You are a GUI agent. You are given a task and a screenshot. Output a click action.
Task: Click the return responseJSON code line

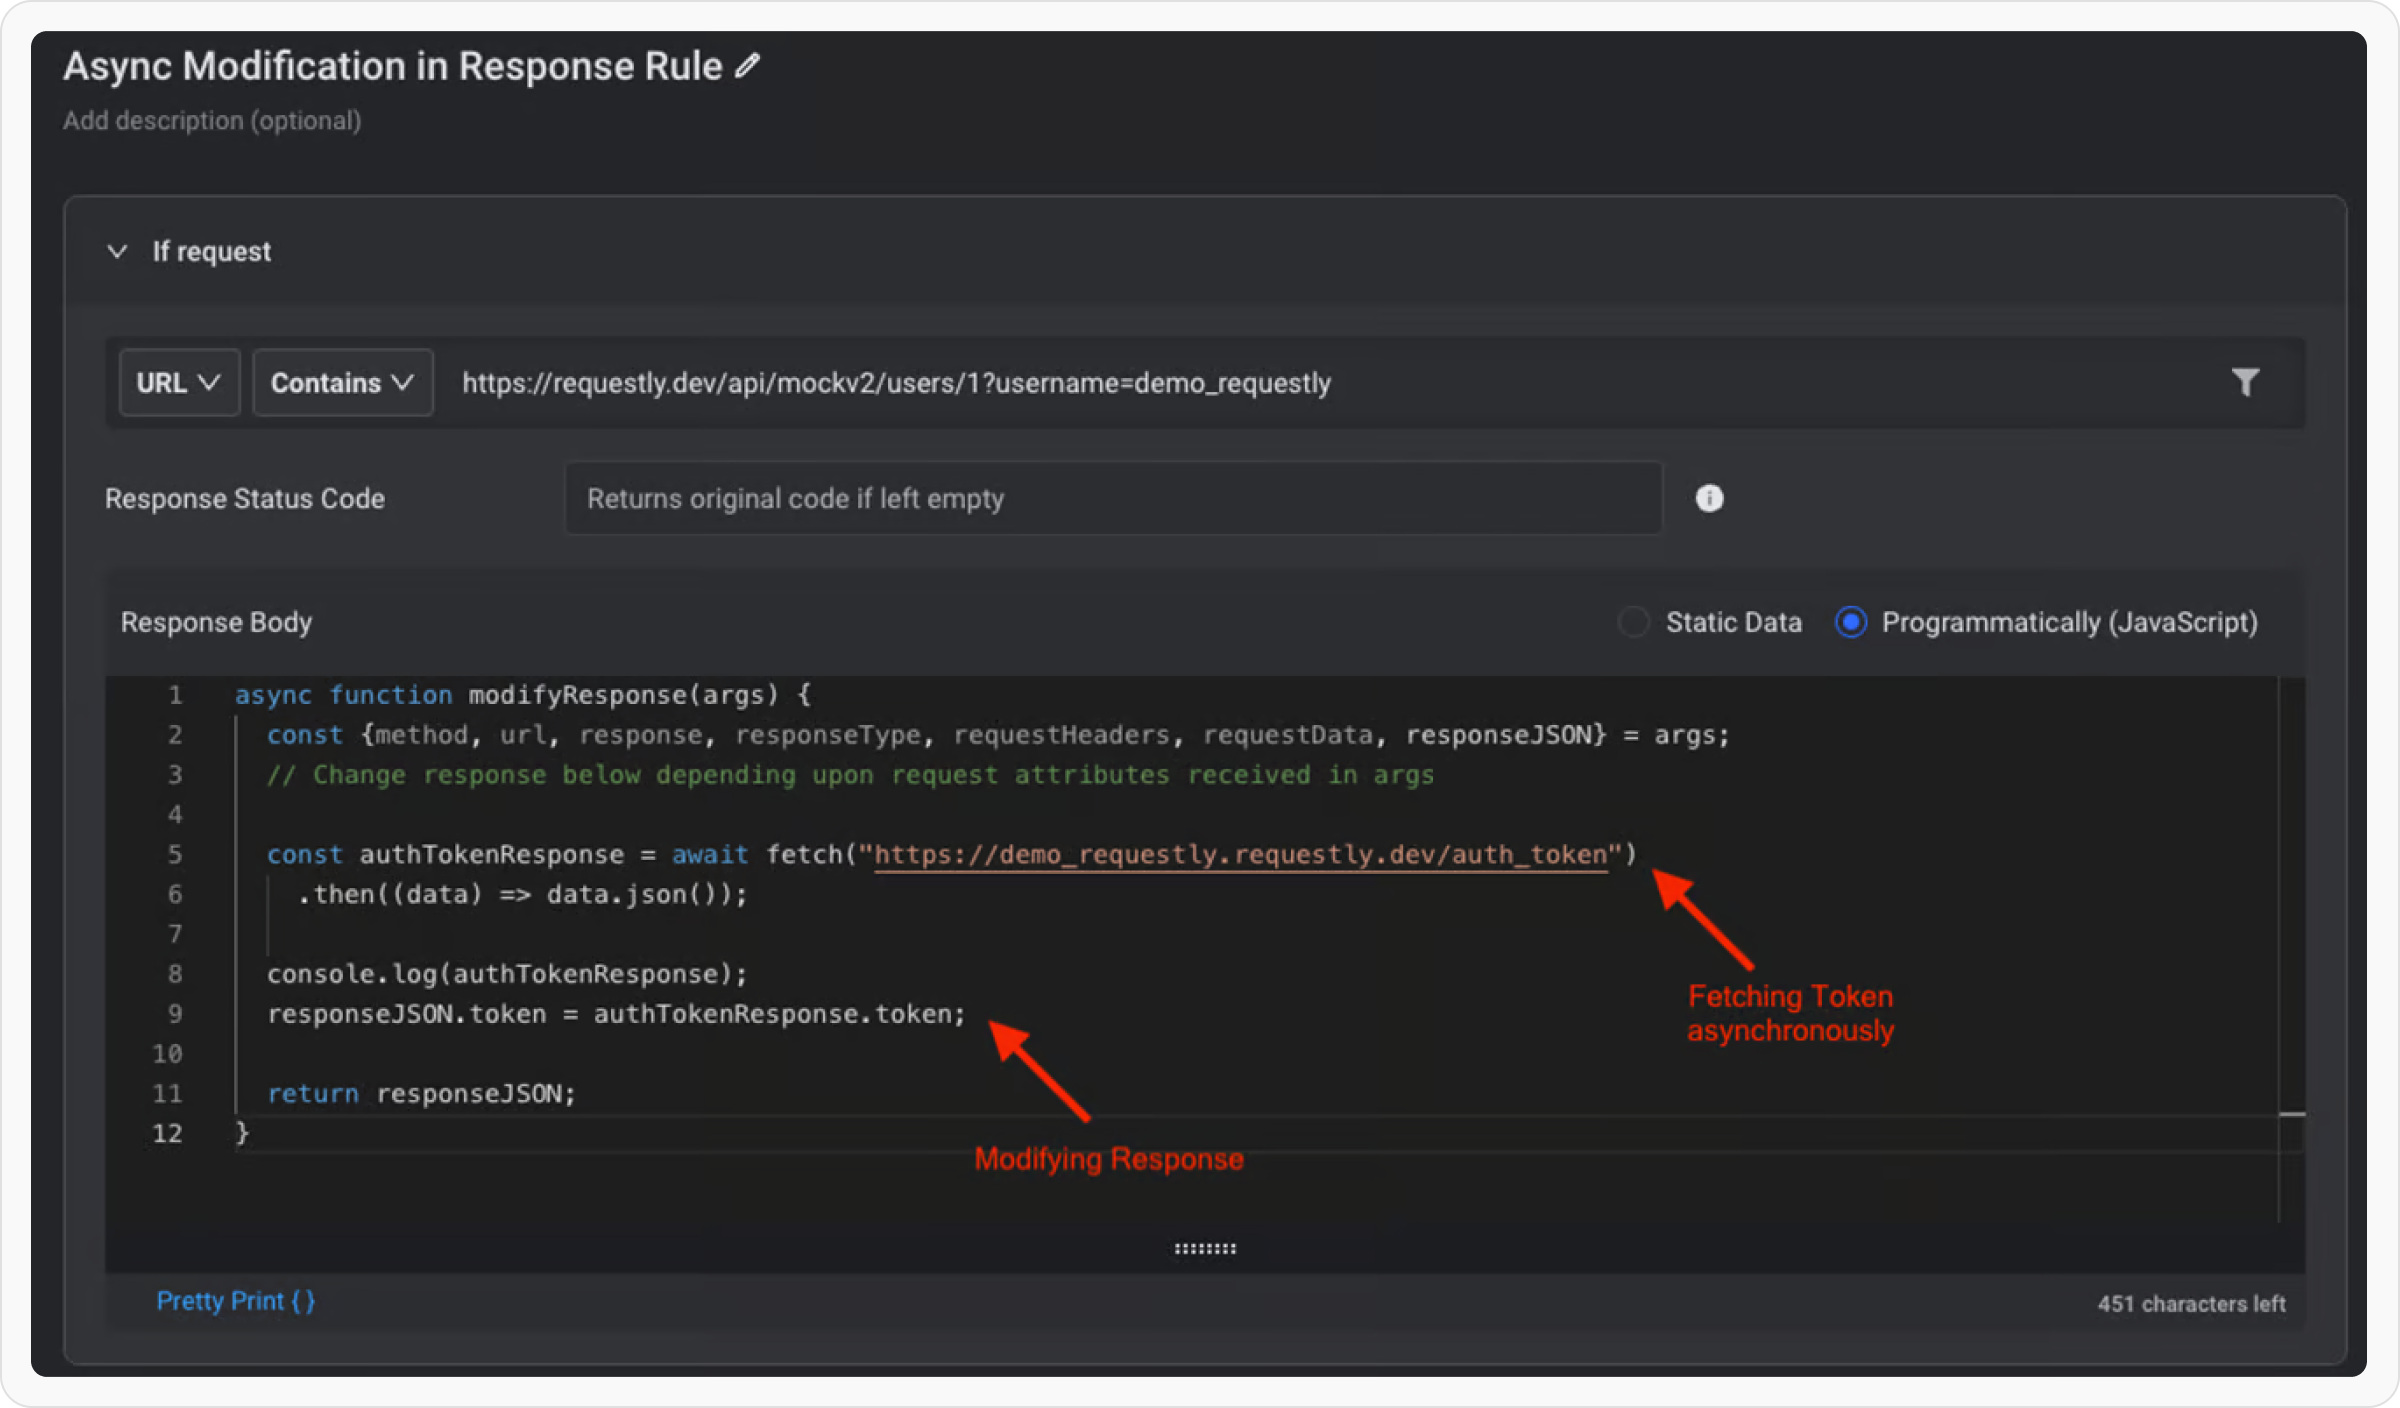pyautogui.click(x=421, y=1094)
